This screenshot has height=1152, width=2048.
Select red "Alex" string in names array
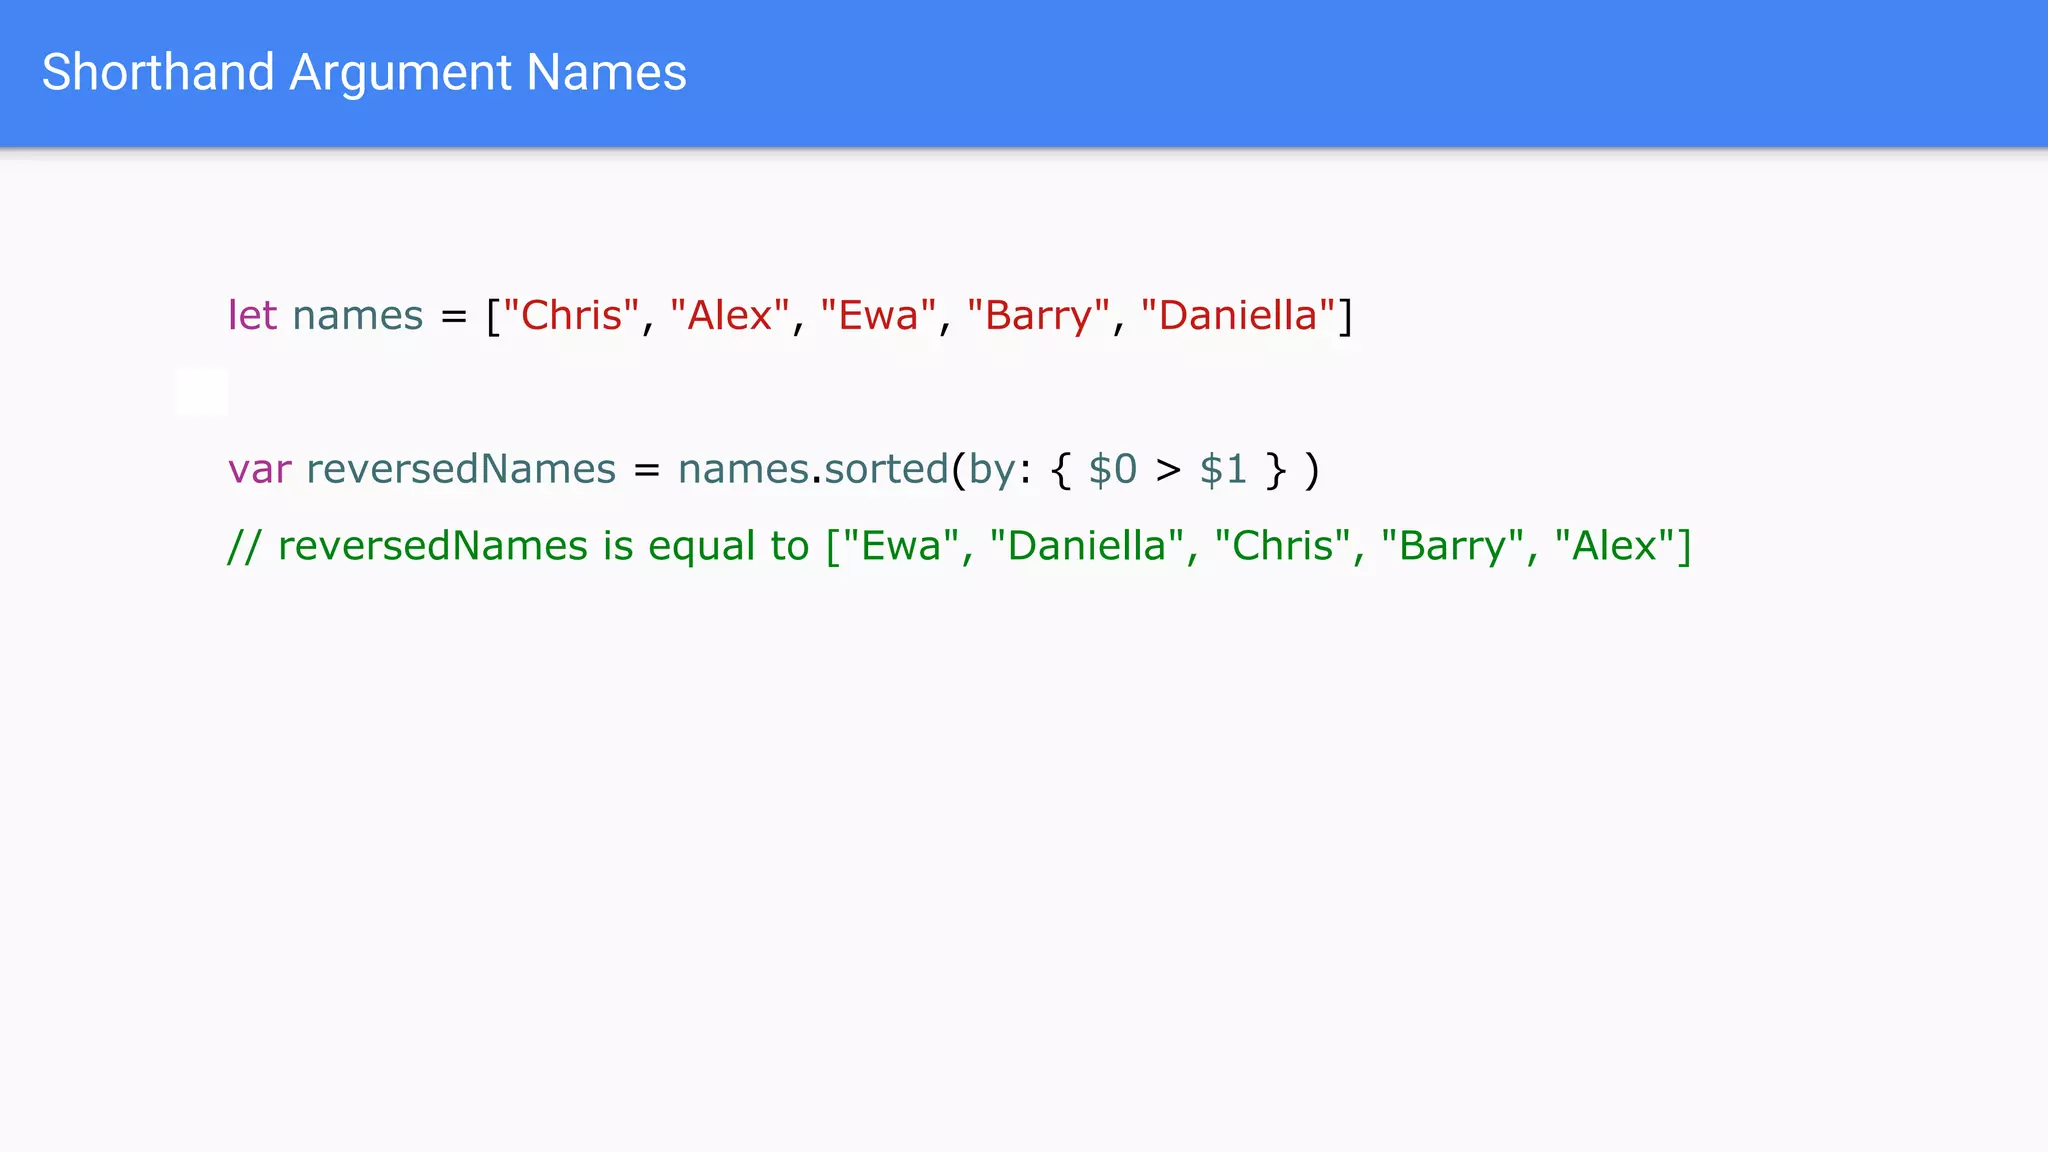730,316
